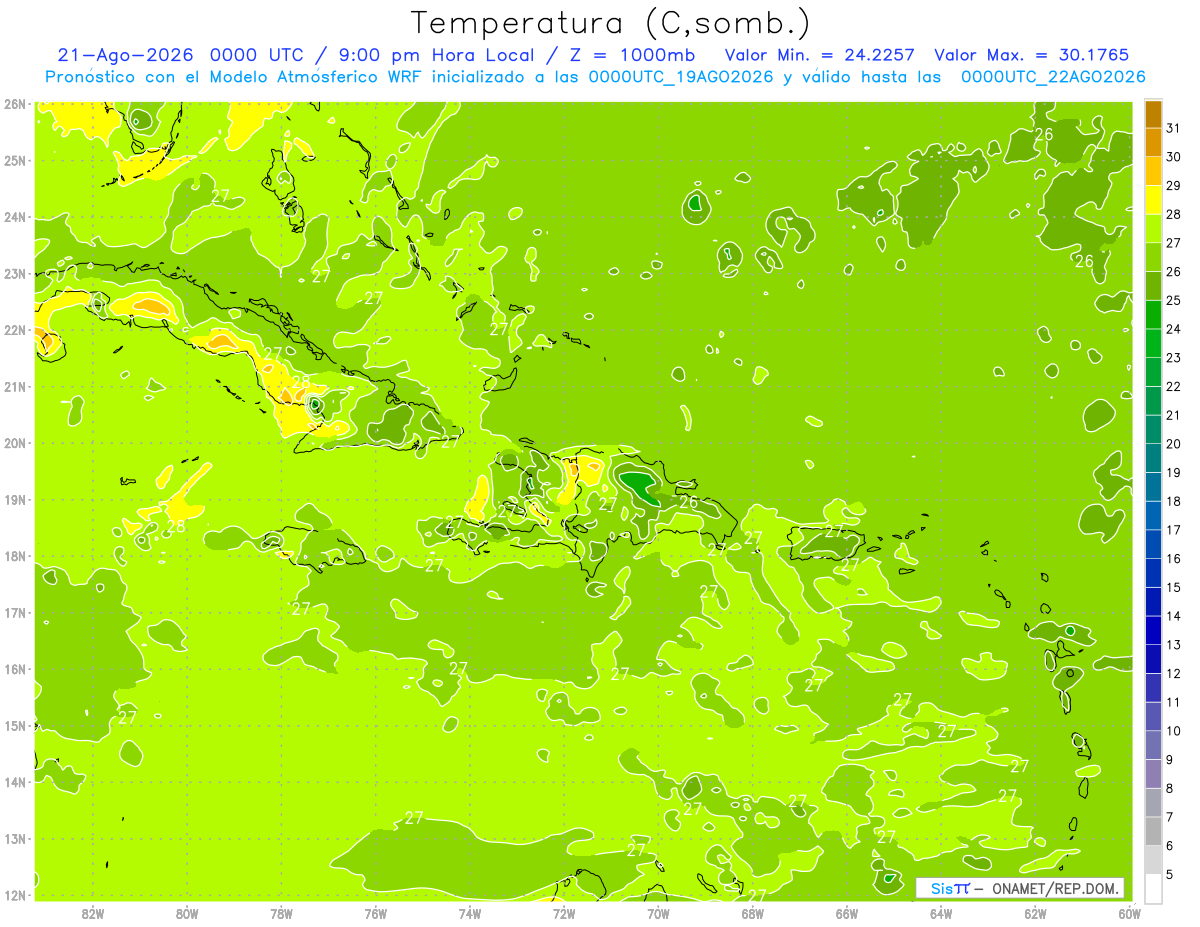Image resolution: width=1200 pixels, height=927 pixels.
Task: Click the color scale value "10"
Action: coord(1173,731)
